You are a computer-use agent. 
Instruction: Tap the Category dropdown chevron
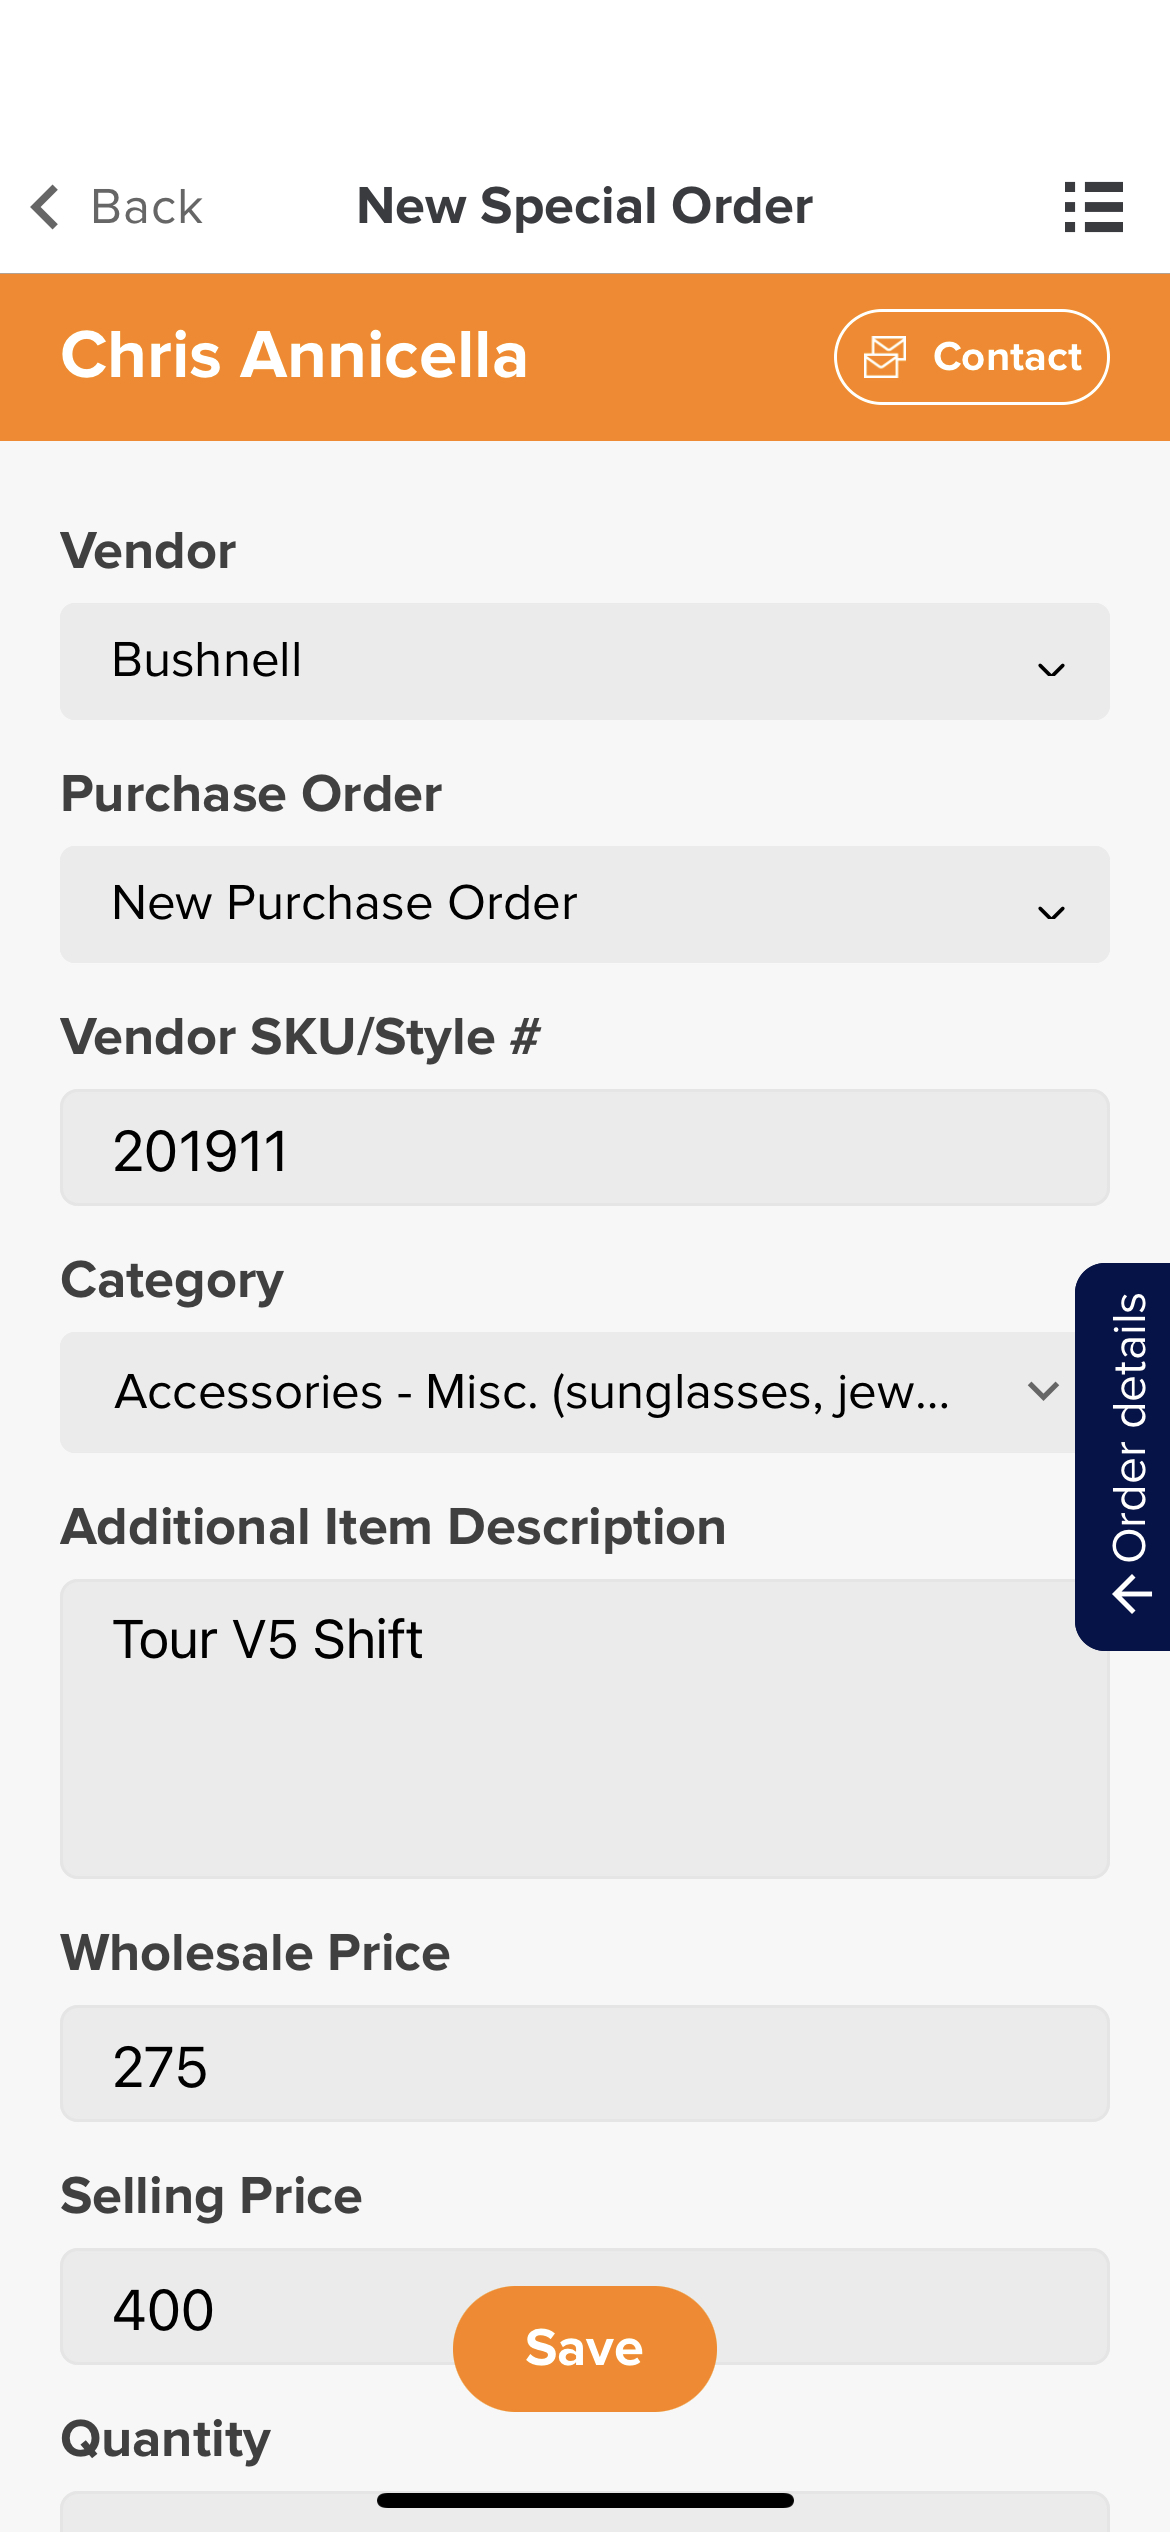(x=1043, y=1391)
